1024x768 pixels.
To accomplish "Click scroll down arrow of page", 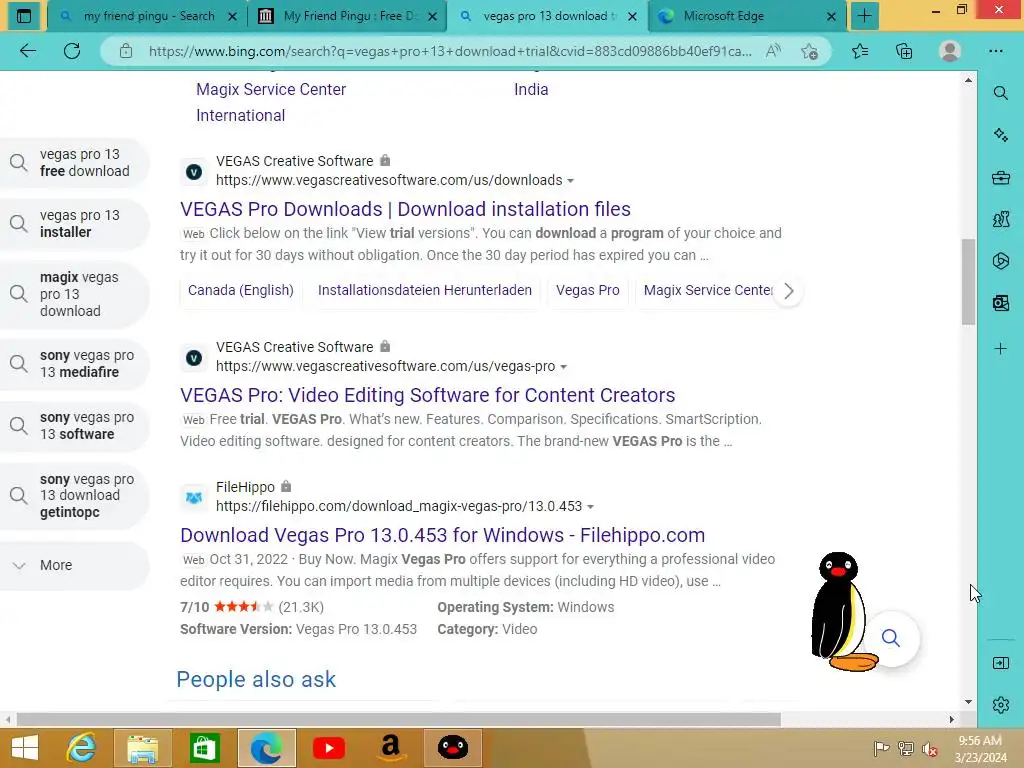I will click(968, 702).
